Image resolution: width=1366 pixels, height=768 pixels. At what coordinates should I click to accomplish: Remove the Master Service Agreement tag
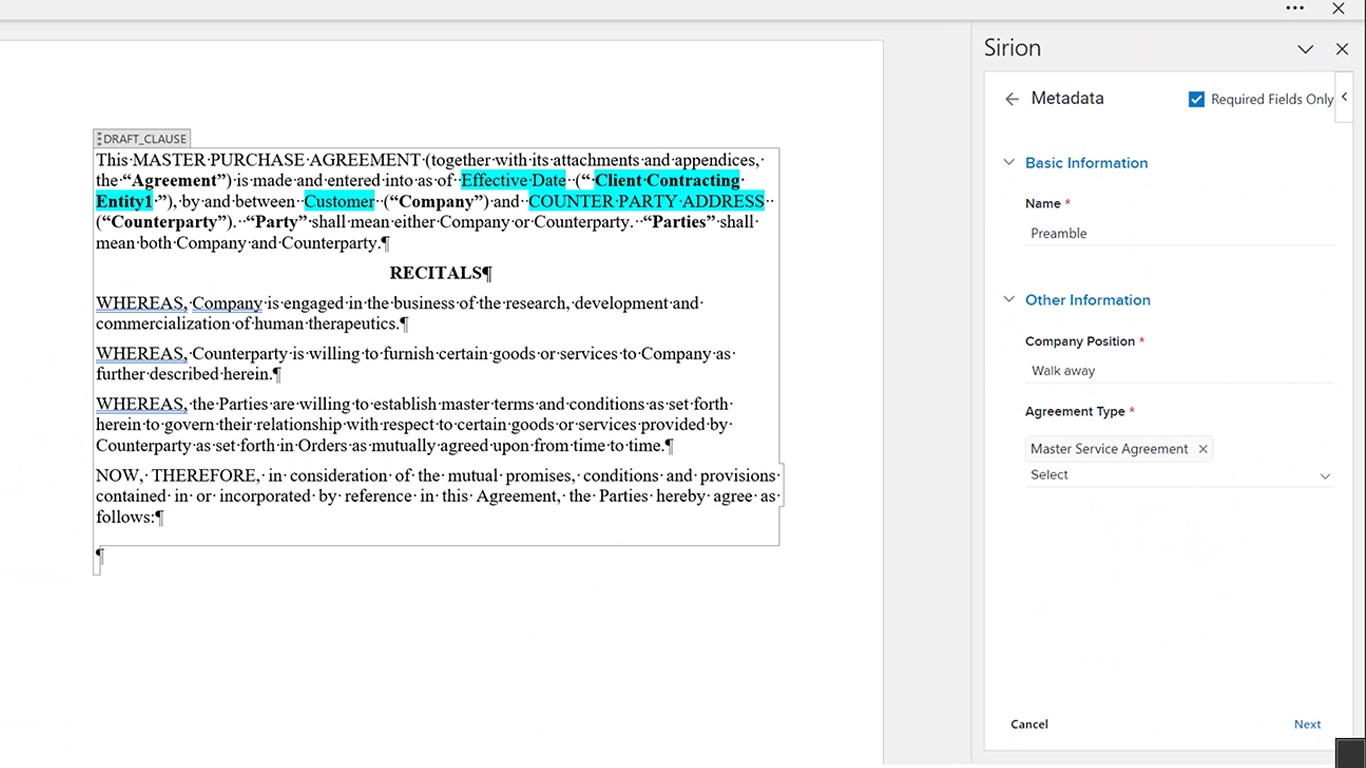(x=1203, y=449)
